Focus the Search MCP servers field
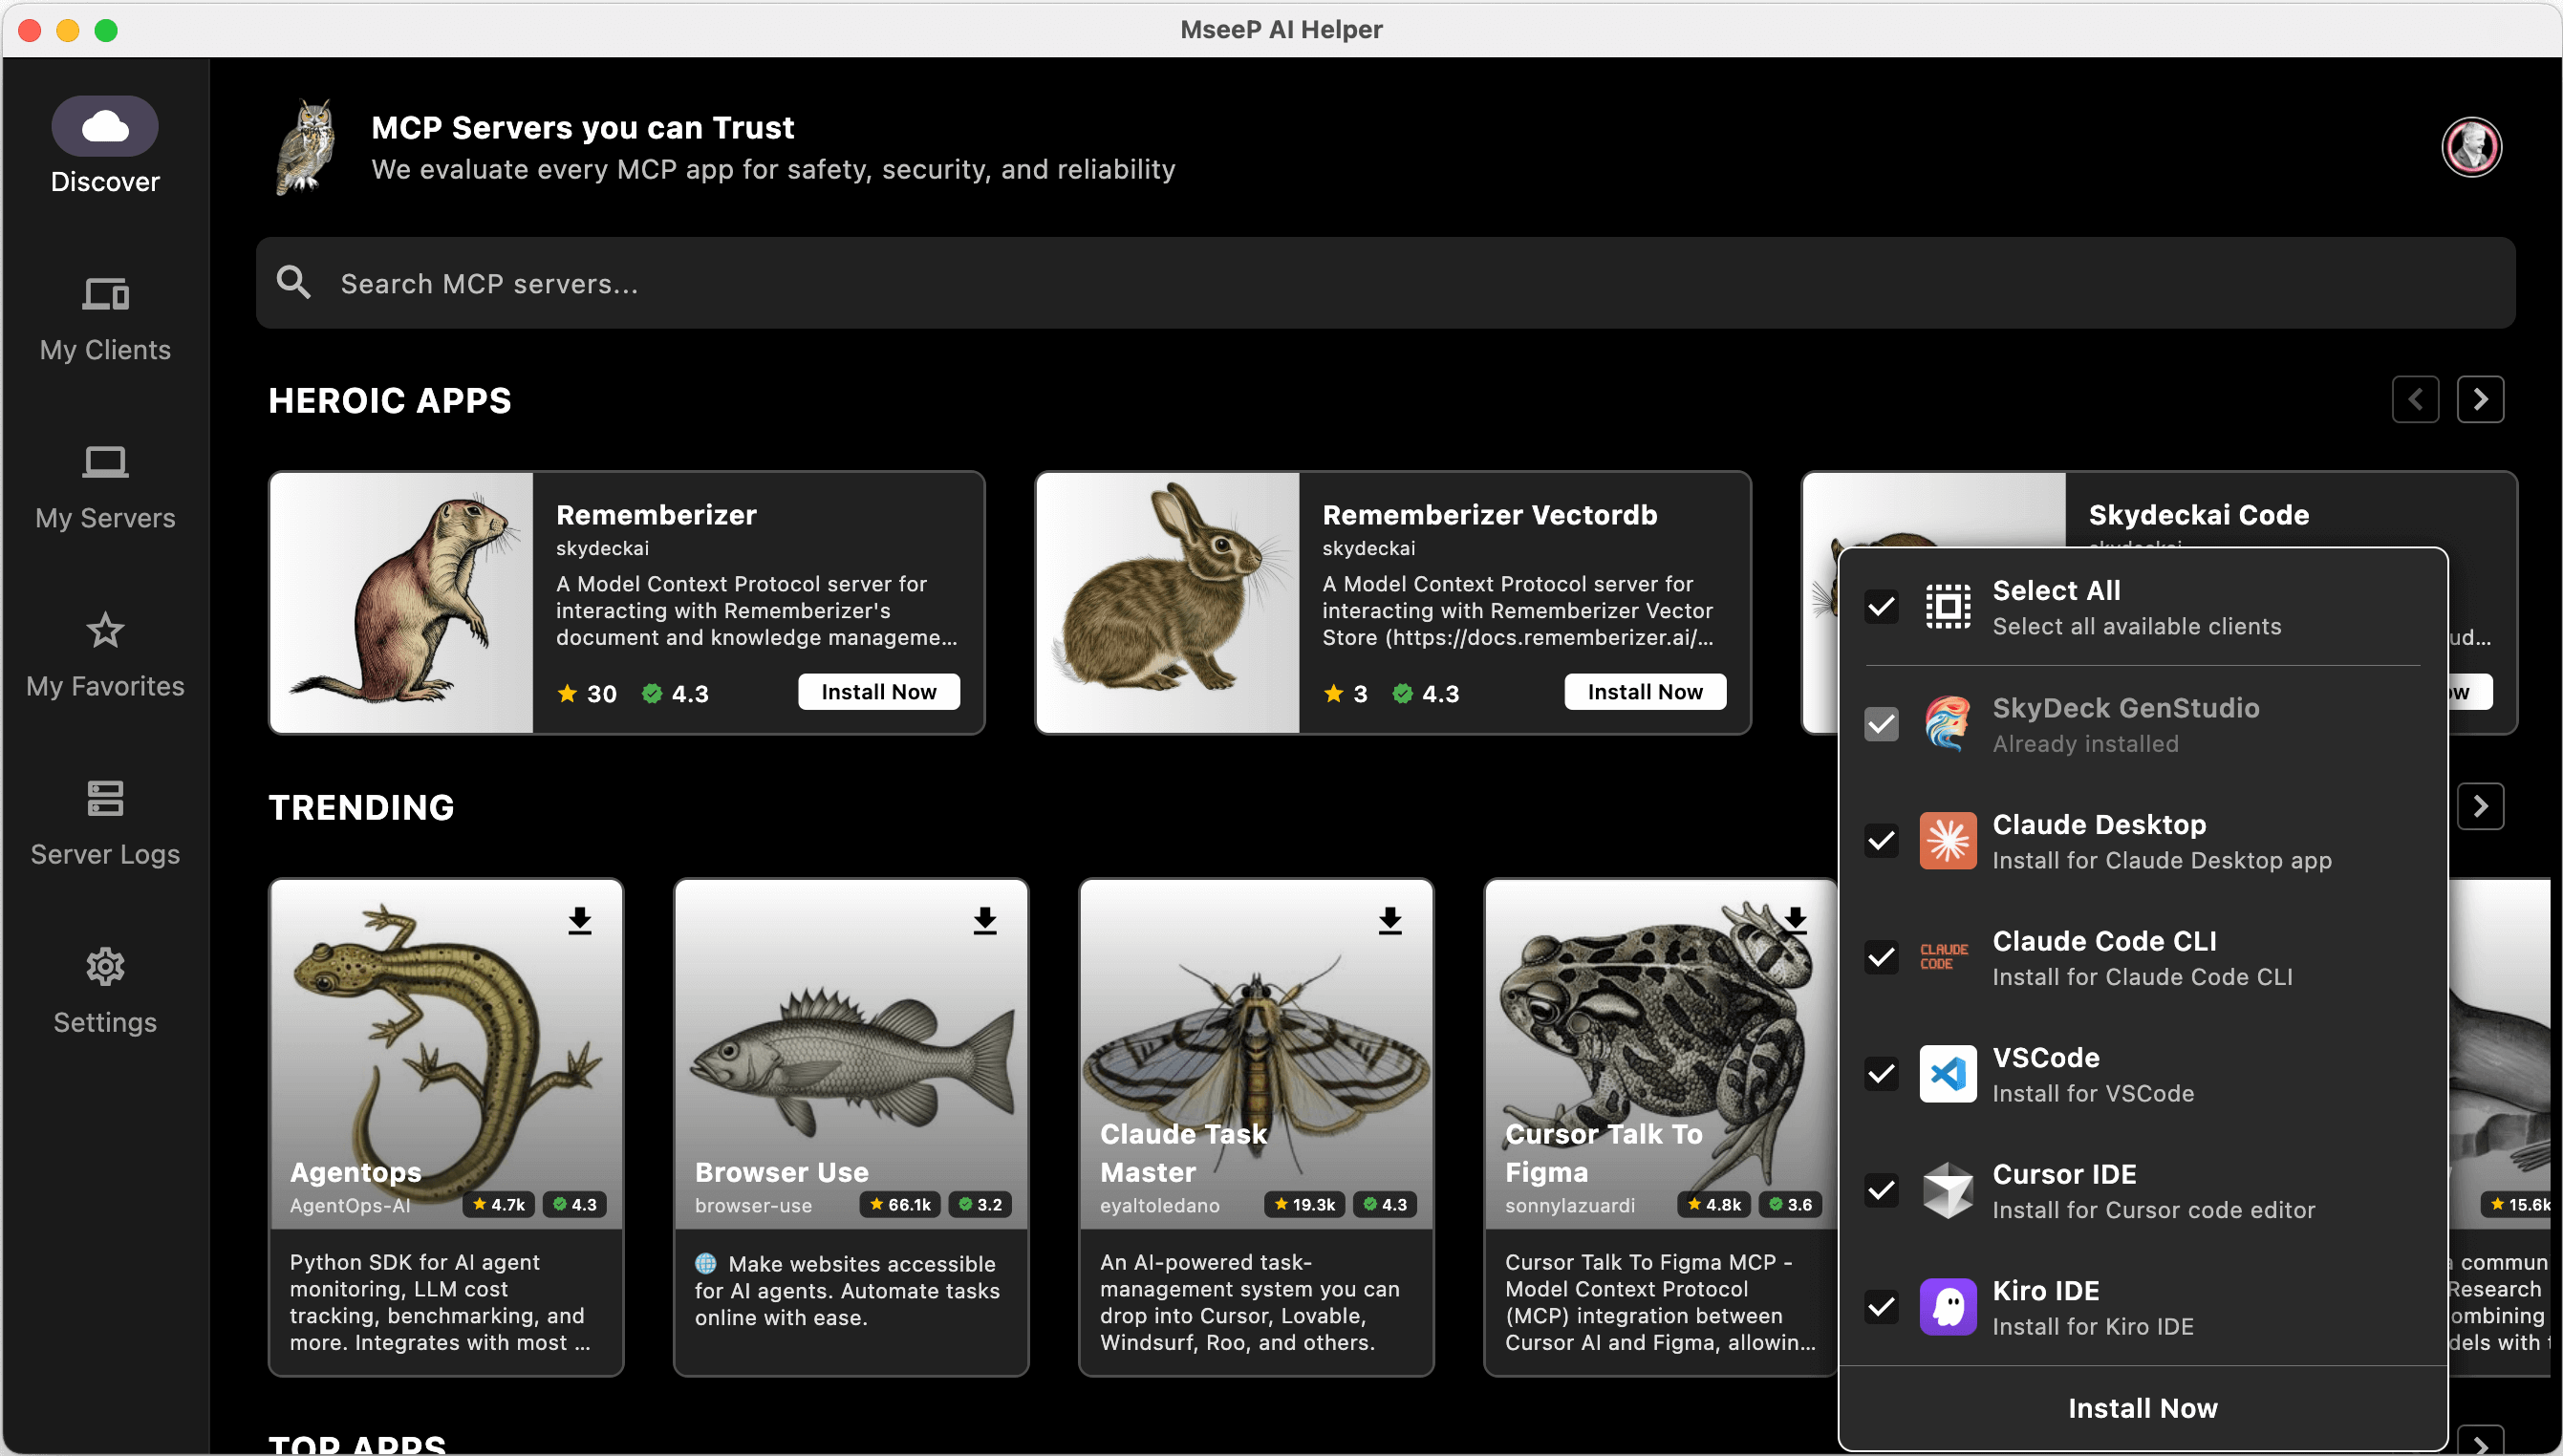Screen dimensions: 2563x1456 pyautogui.click(x=1385, y=283)
